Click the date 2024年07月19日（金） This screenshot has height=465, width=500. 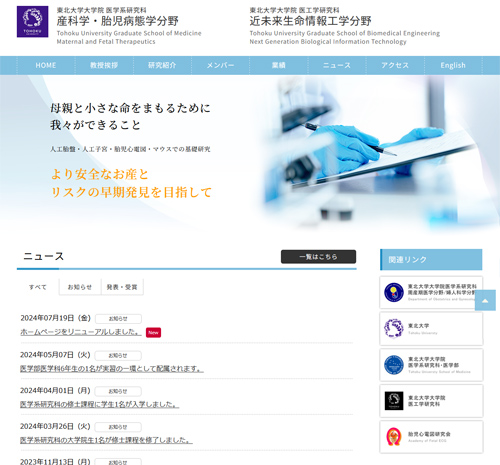click(x=56, y=318)
